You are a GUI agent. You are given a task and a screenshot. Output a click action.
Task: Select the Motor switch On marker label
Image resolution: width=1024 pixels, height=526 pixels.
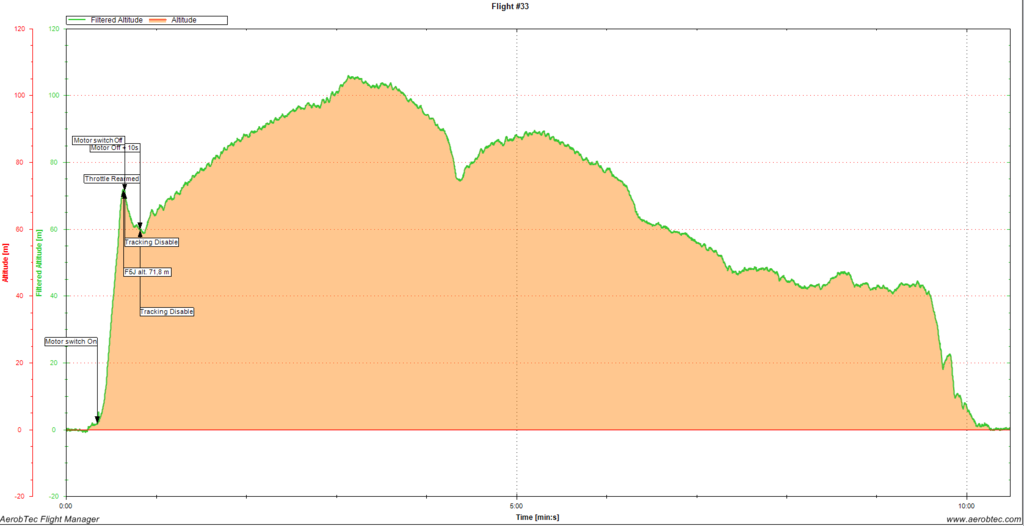pos(72,341)
